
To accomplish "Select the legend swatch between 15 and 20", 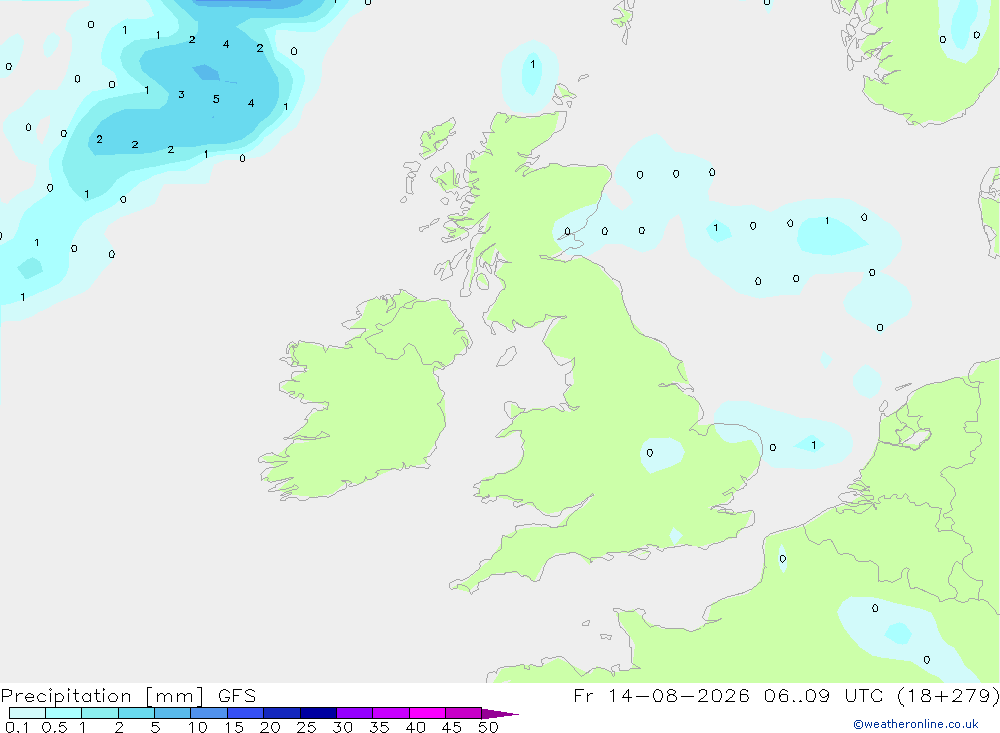I will (x=245, y=713).
